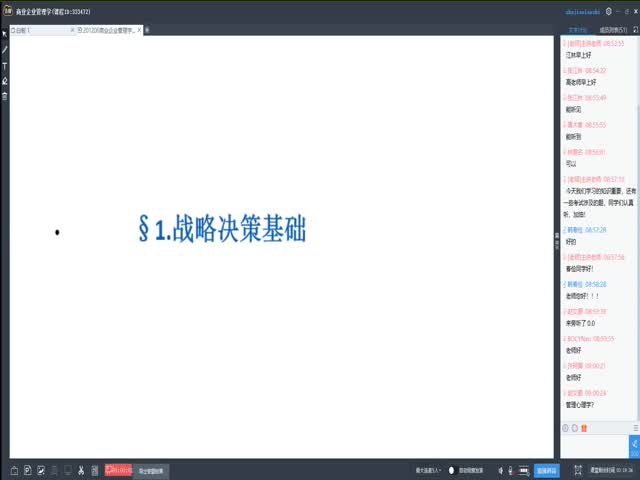This screenshot has height=480, width=640.
Task: Click the orange gift icon in chat
Action: point(584,428)
